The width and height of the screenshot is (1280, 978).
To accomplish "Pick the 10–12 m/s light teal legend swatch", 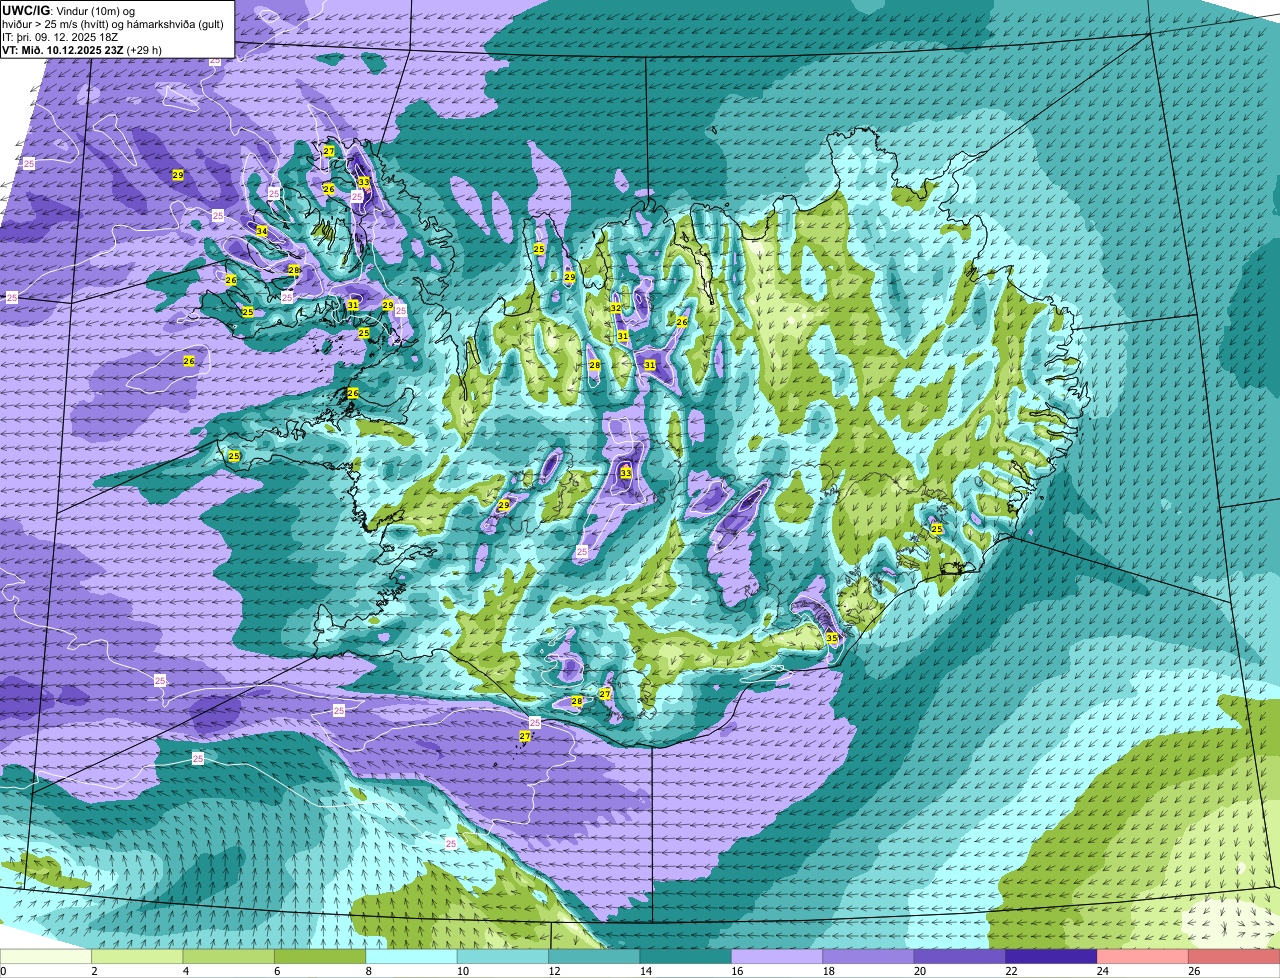I will 503,957.
